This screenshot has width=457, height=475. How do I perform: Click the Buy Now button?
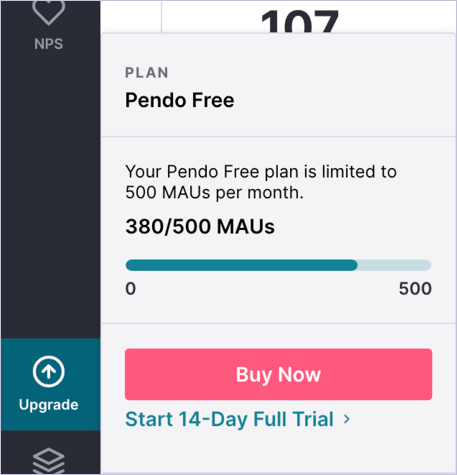click(x=278, y=374)
